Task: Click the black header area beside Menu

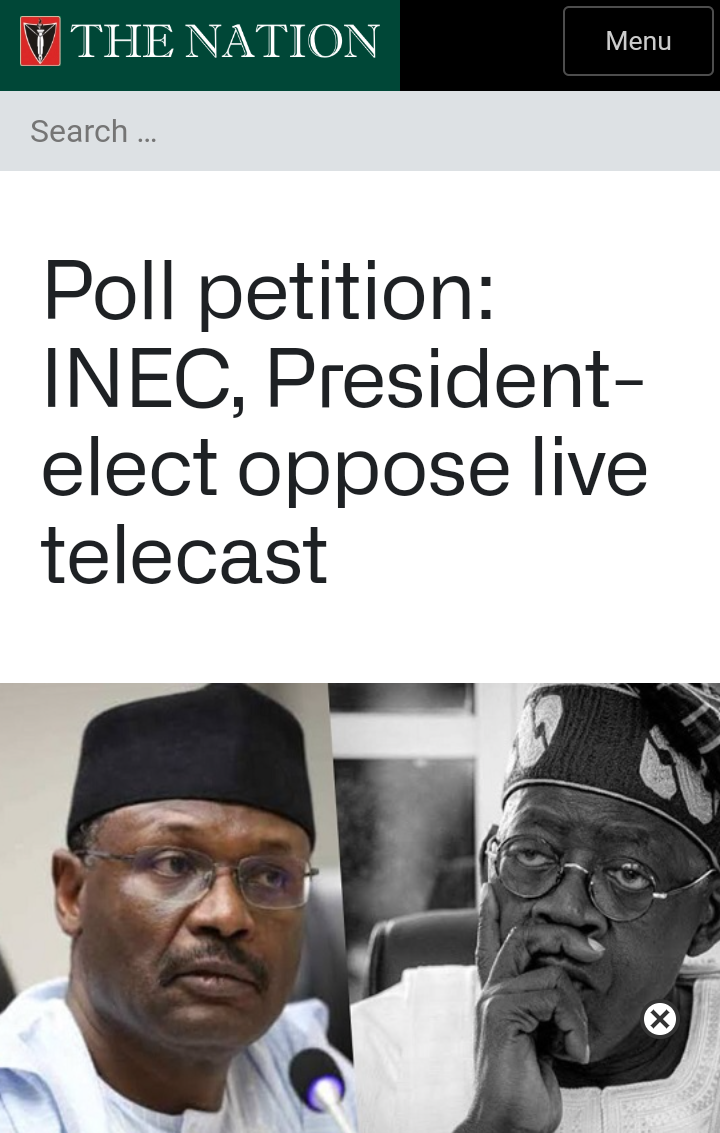Action: tap(481, 46)
